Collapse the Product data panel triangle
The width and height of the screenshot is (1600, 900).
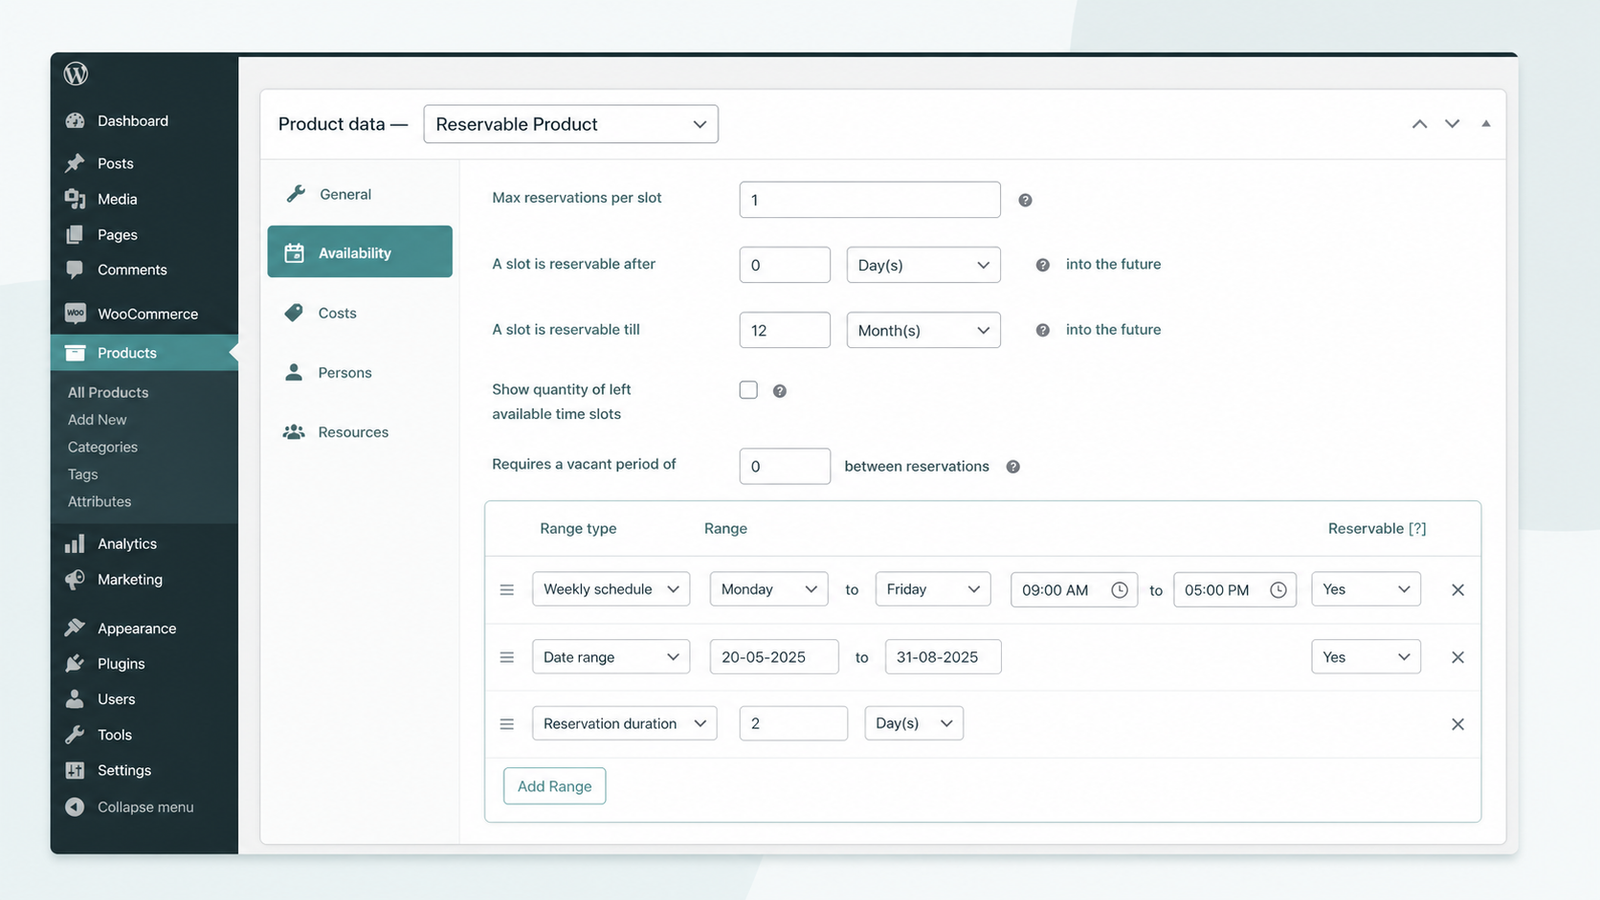pos(1486,124)
